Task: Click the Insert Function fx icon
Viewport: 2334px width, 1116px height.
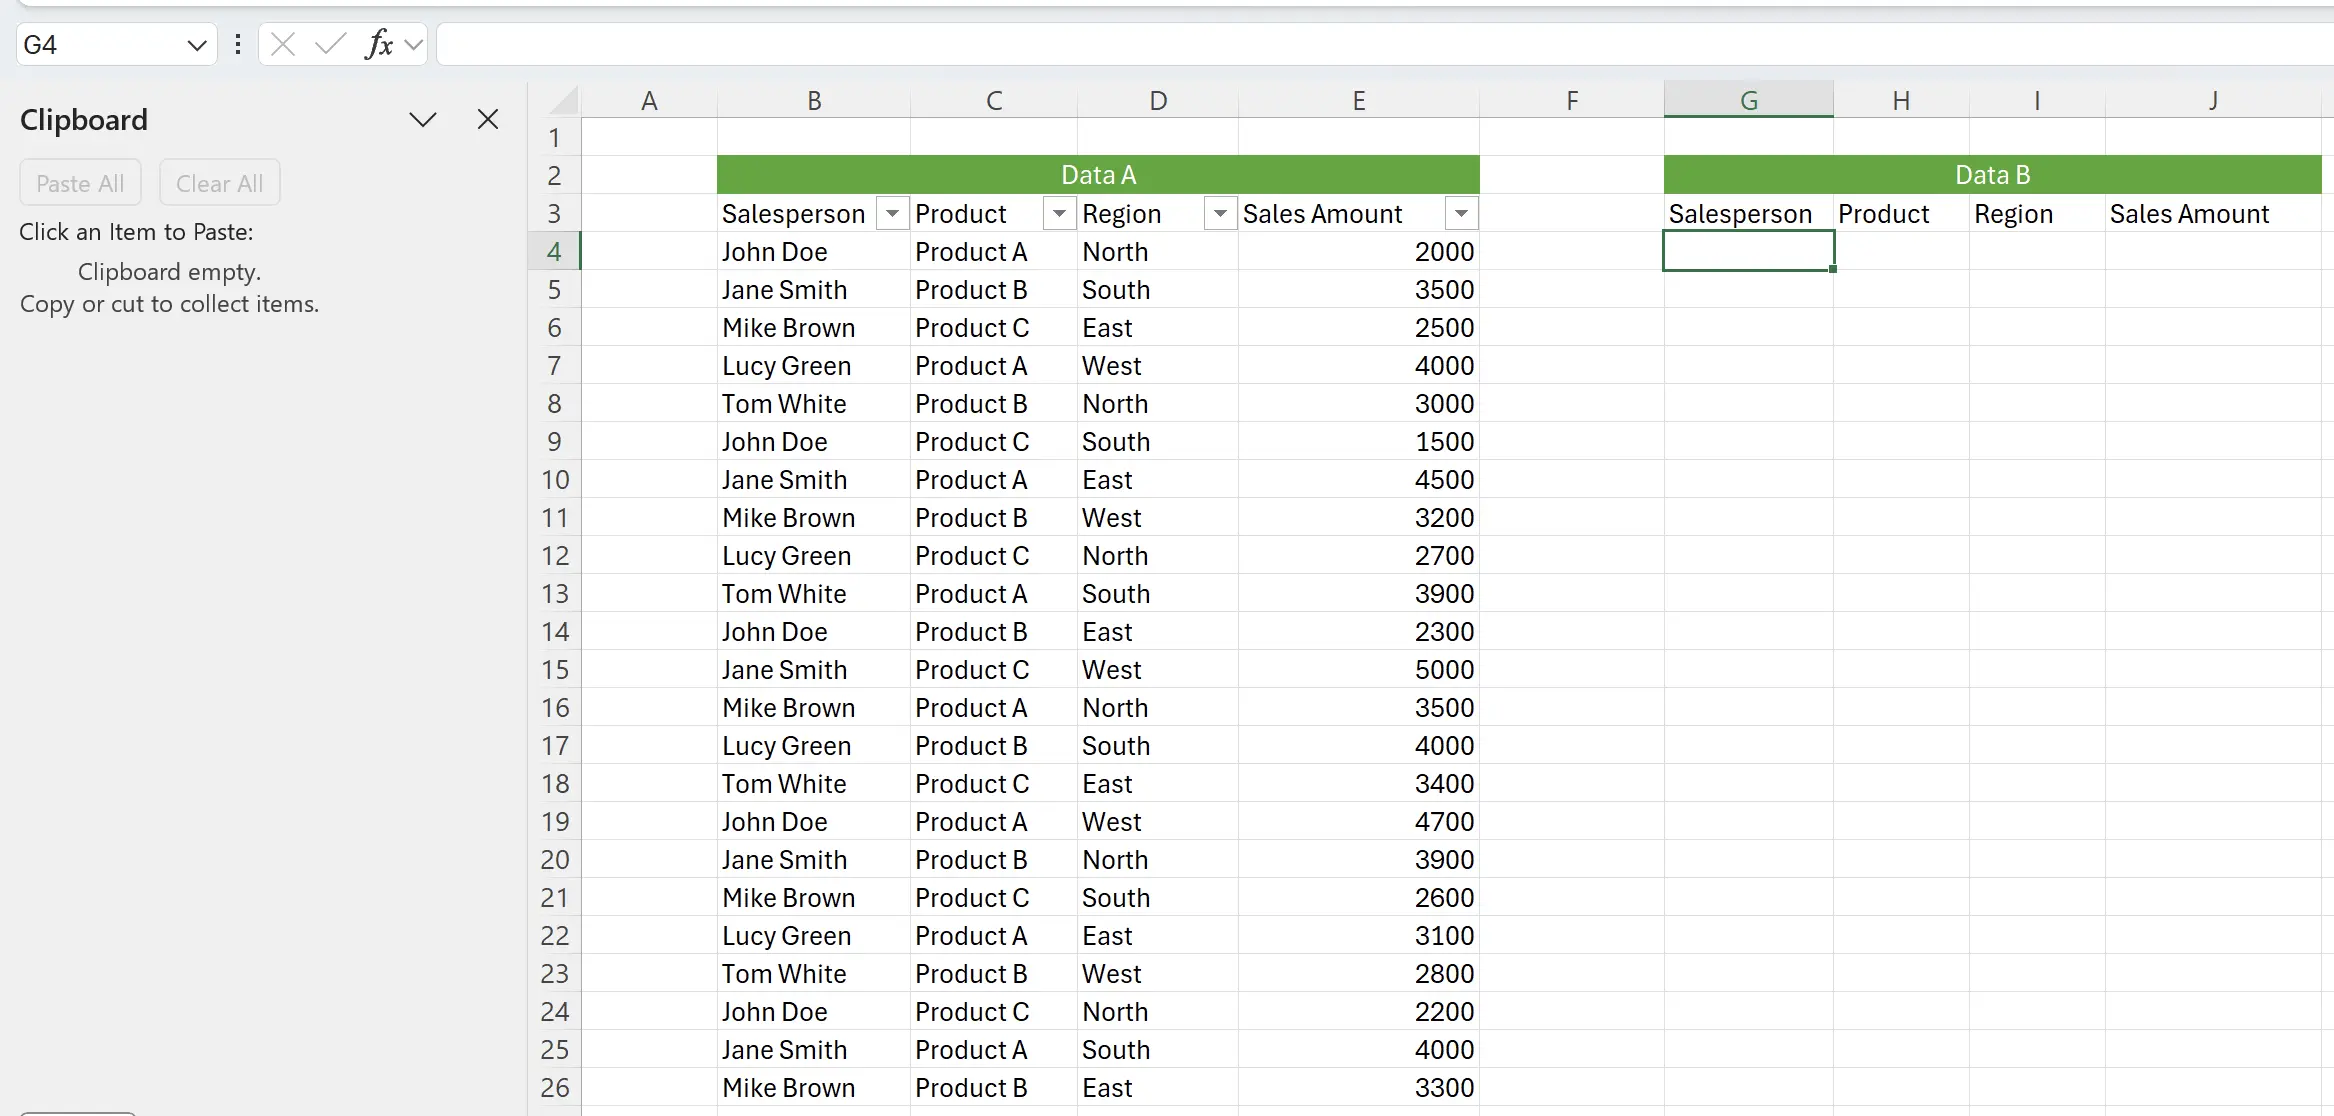Action: tap(379, 44)
